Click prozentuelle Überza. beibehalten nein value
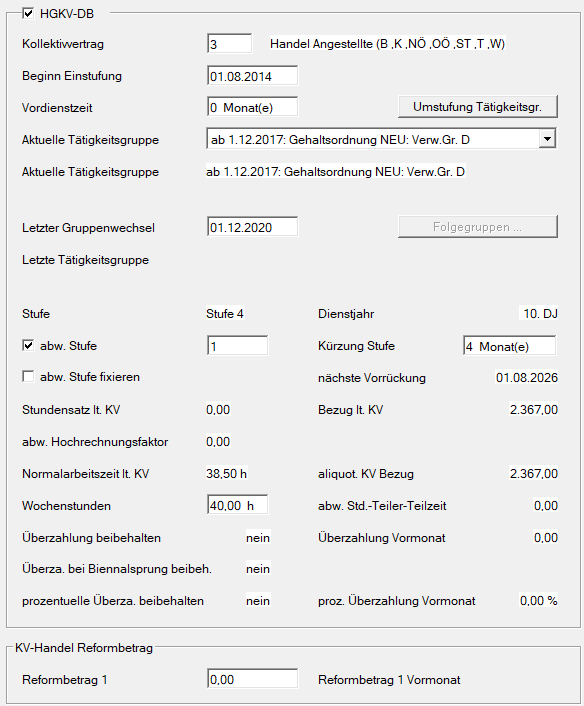The width and height of the screenshot is (584, 706). tap(258, 601)
